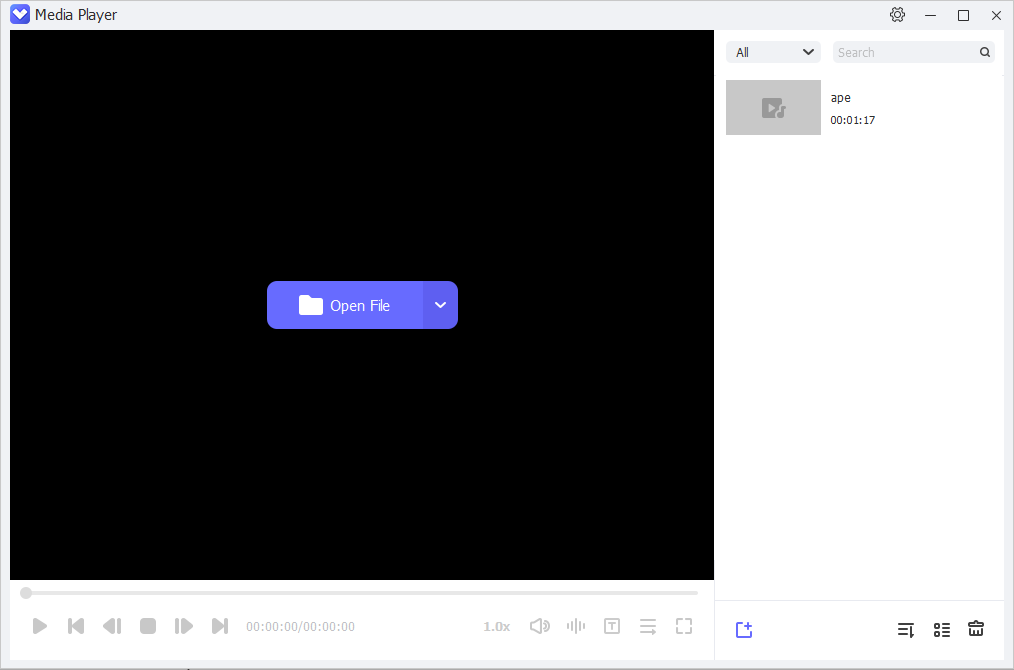
Task: Sort the playlist items
Action: (906, 629)
